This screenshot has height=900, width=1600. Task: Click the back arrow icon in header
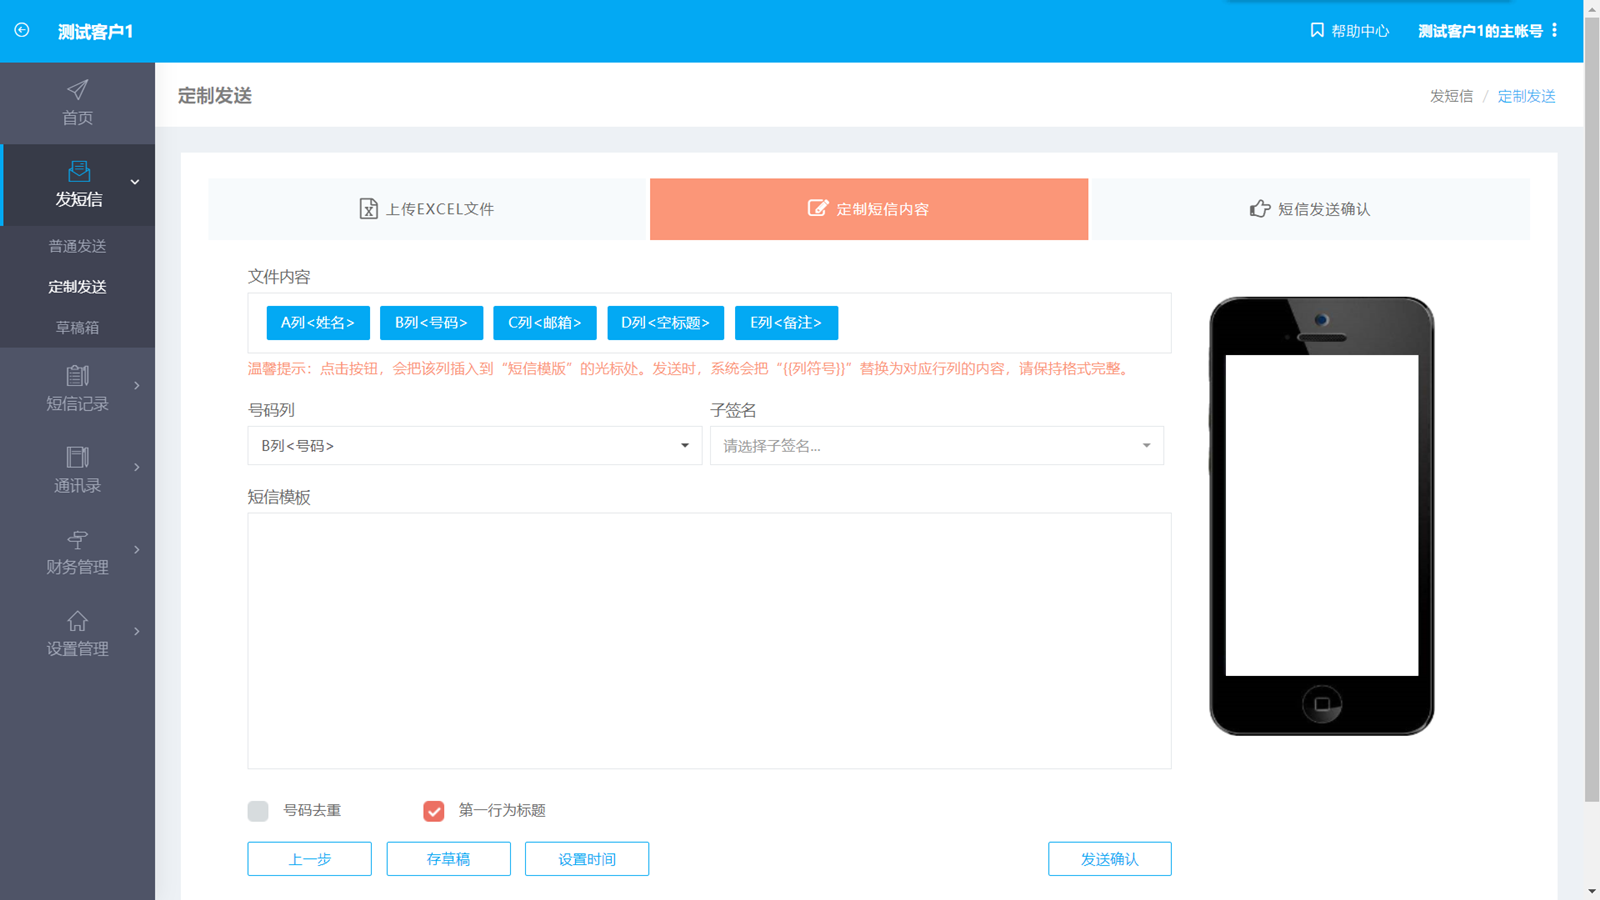[22, 30]
